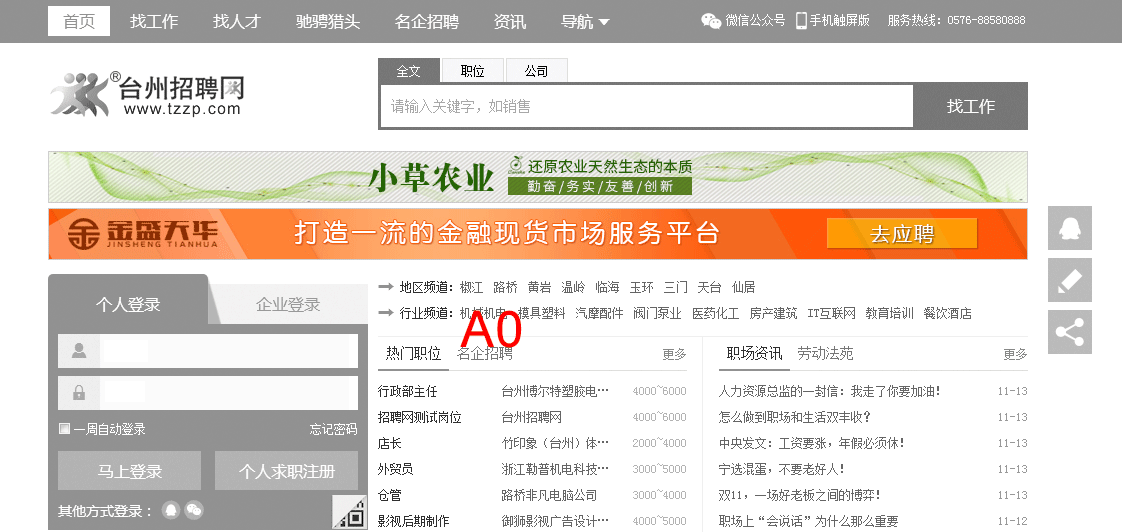Click the 忘记密码 link
Screen dimensions: 1122x532
coord(333,429)
